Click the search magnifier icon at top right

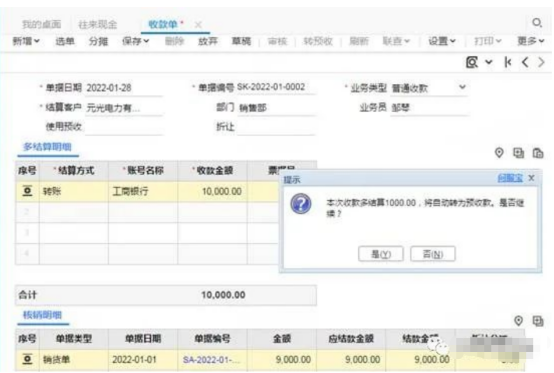pyautogui.click(x=537, y=23)
